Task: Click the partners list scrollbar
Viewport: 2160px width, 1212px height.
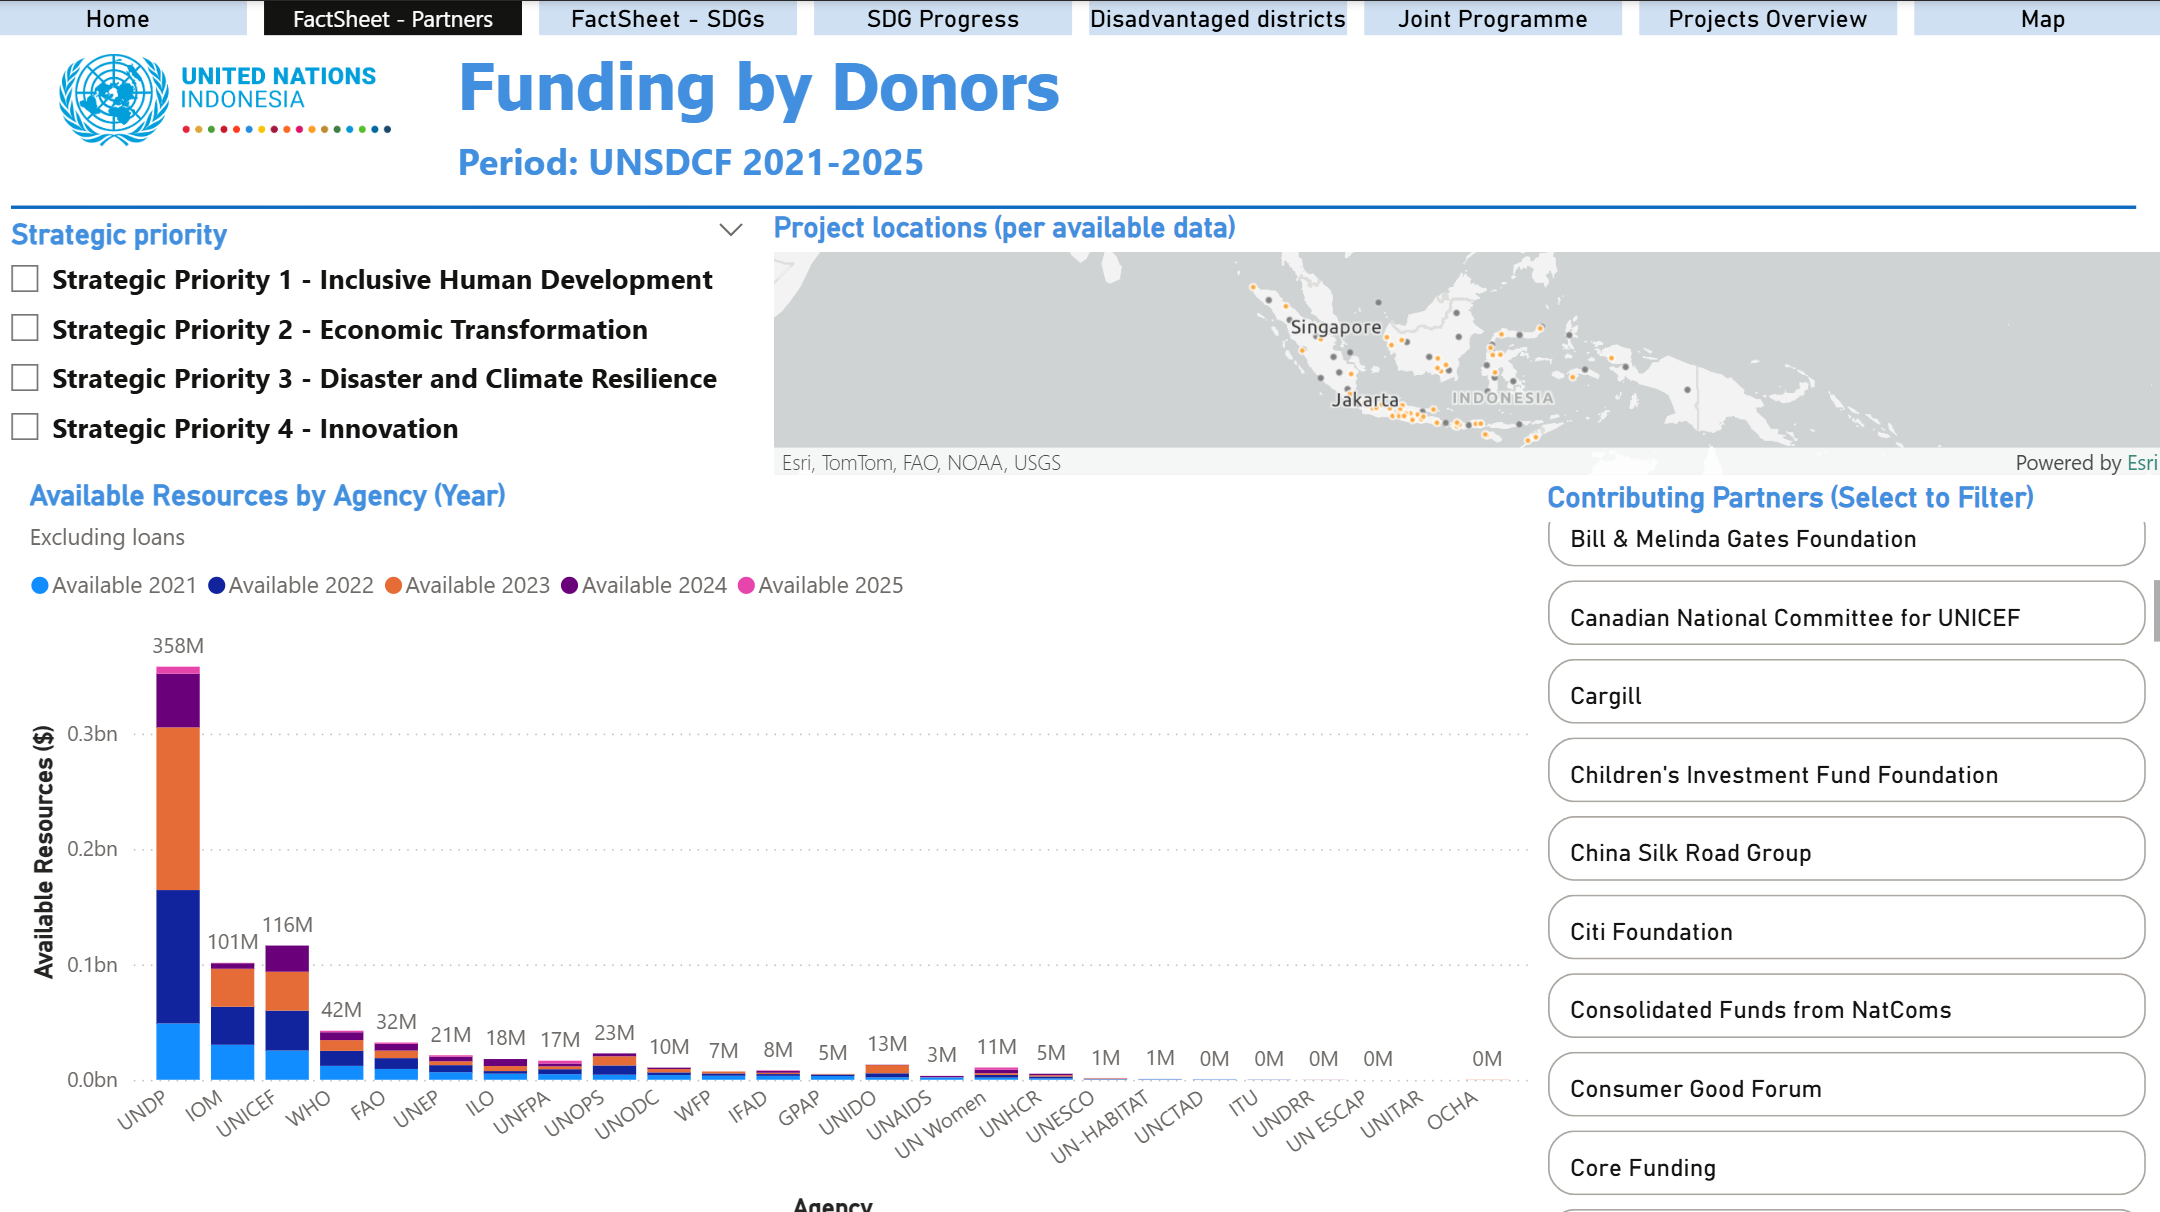Action: tap(2156, 610)
